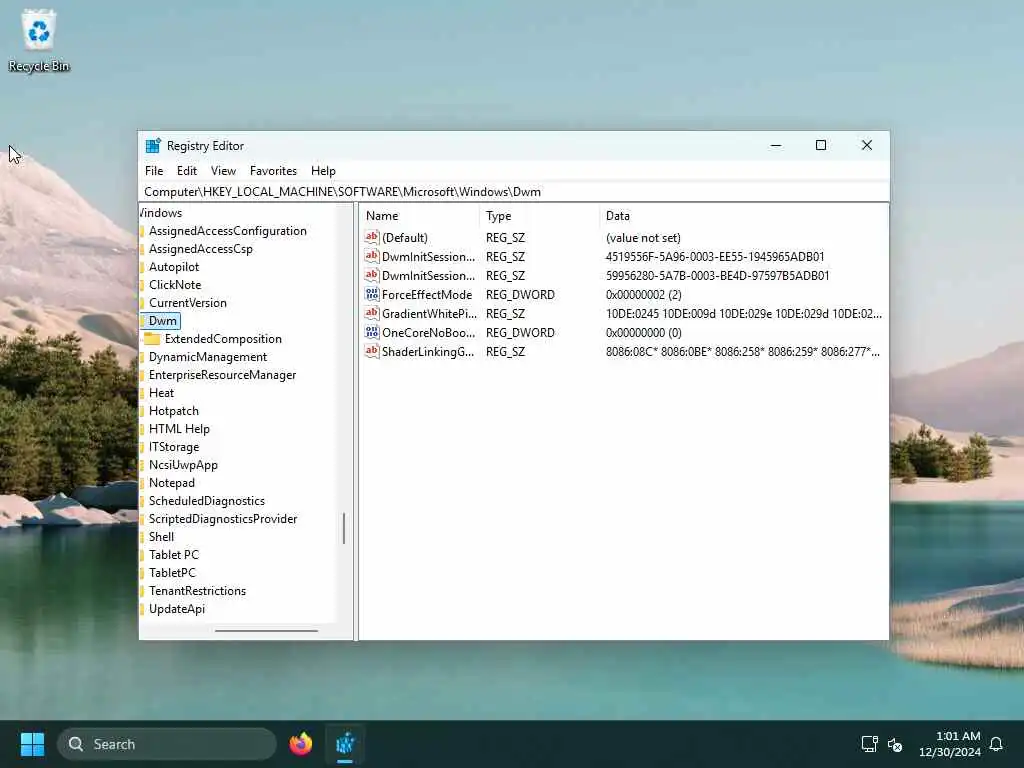Select the NcsiUwpApp key
The width and height of the screenshot is (1024, 768).
183,464
